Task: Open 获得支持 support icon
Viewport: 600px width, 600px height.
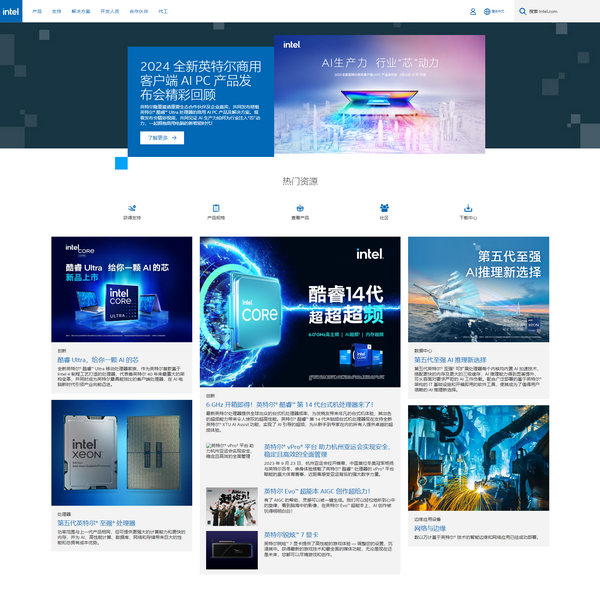Action: 132,207
